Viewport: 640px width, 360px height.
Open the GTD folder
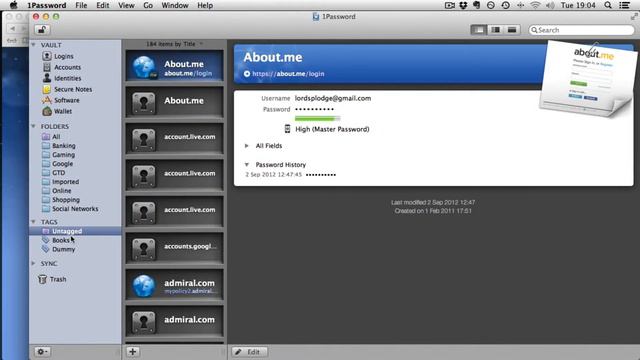(x=58, y=172)
